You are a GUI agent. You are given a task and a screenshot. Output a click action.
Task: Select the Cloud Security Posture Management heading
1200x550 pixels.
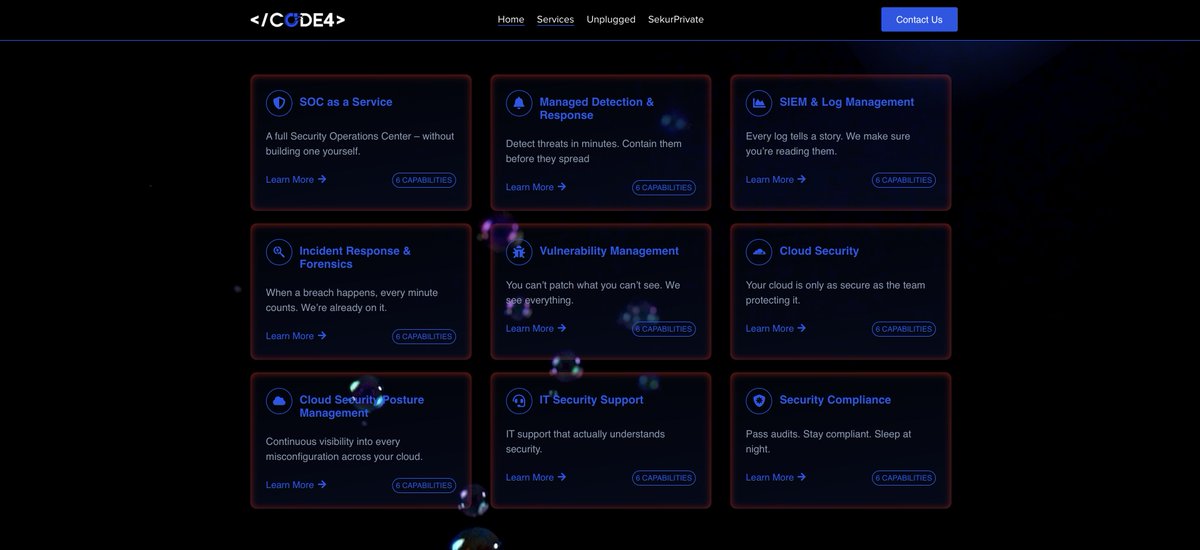click(x=362, y=406)
